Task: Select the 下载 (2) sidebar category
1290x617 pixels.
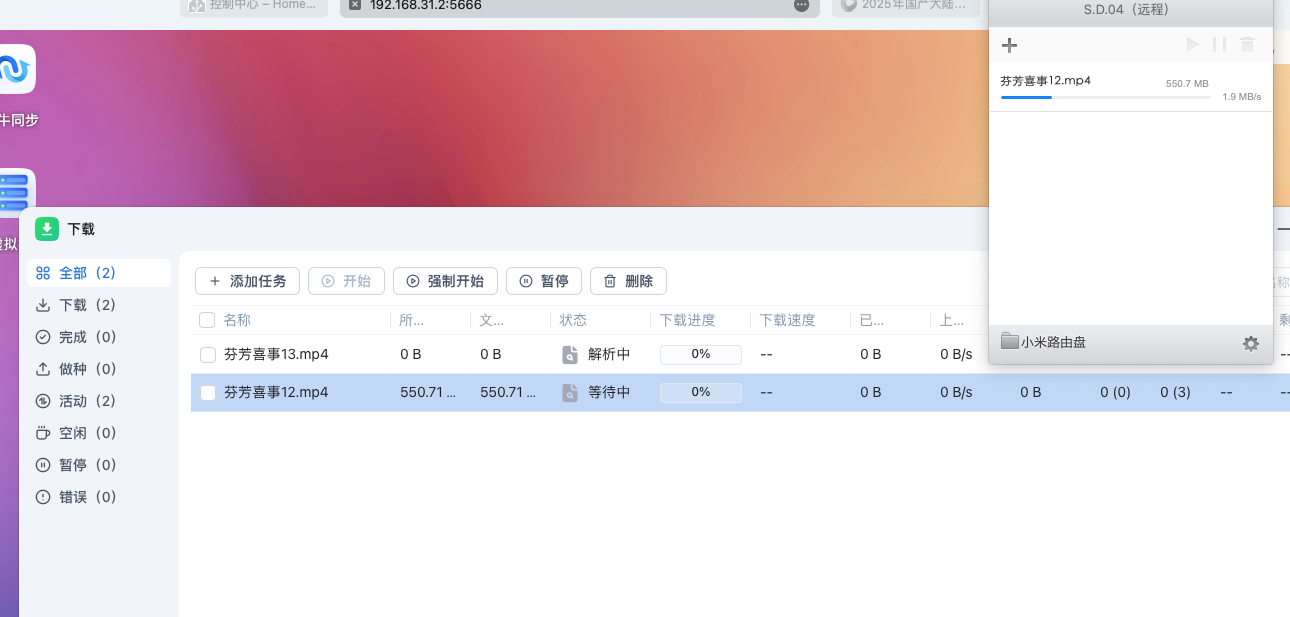Action: coord(99,305)
